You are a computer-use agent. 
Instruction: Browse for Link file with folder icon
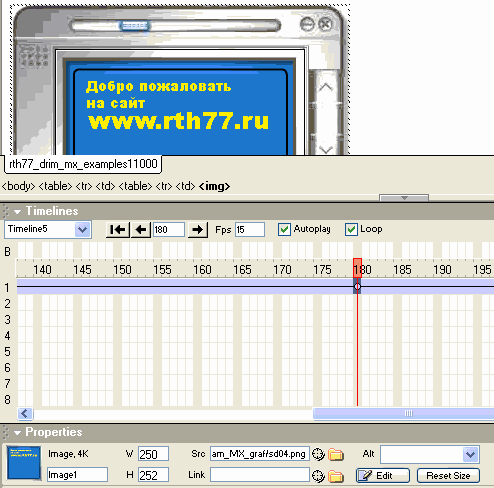point(336,476)
